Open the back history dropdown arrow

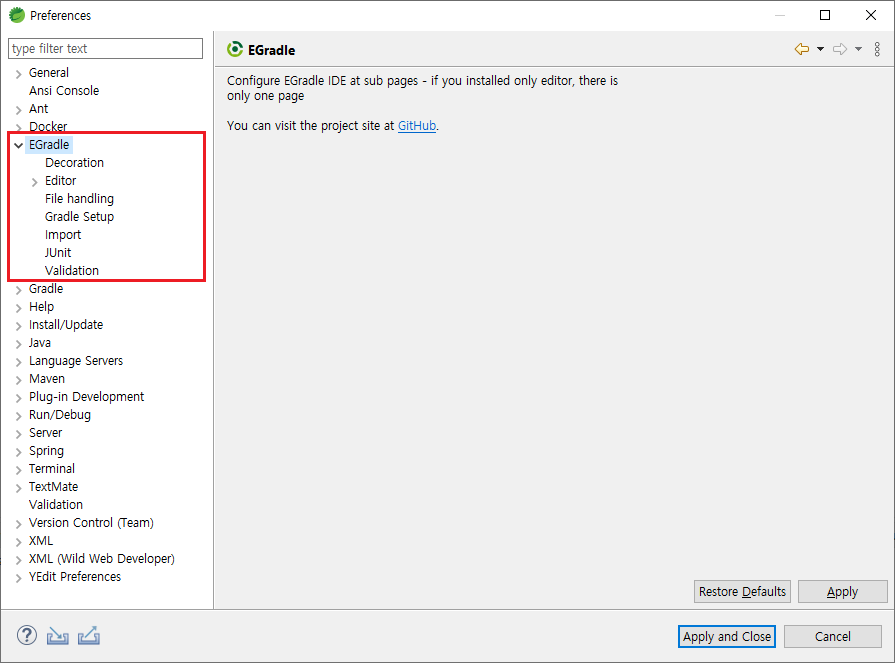[x=820, y=49]
